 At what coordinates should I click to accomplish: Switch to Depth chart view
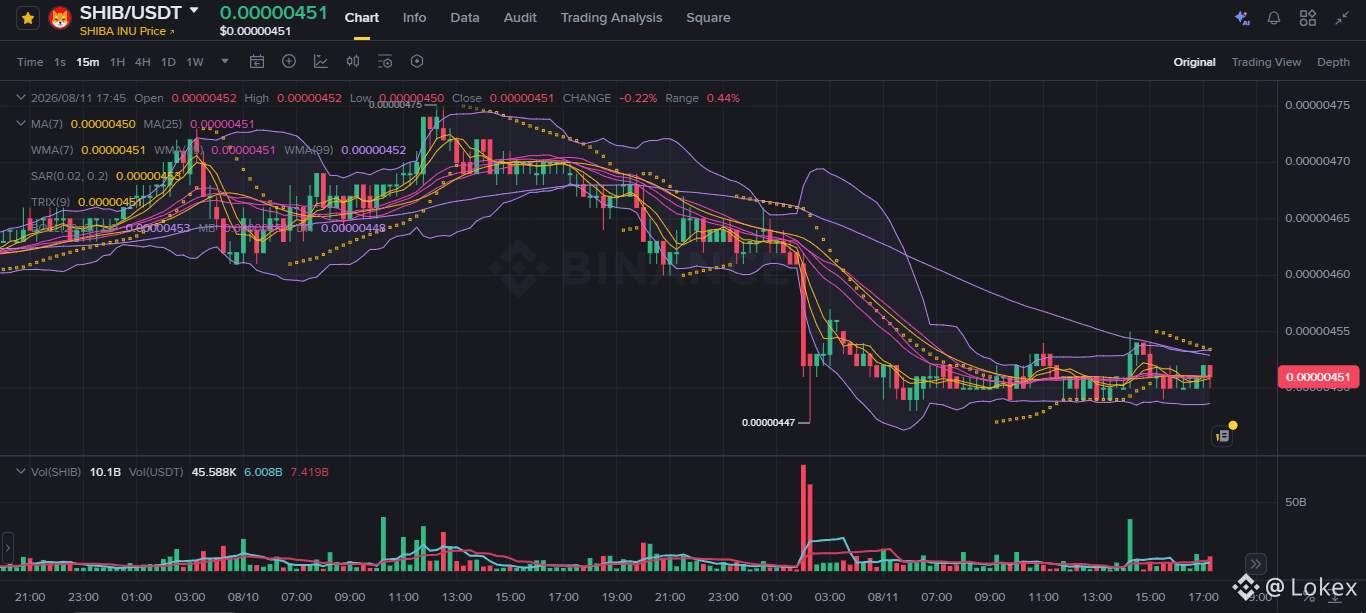(x=1333, y=62)
